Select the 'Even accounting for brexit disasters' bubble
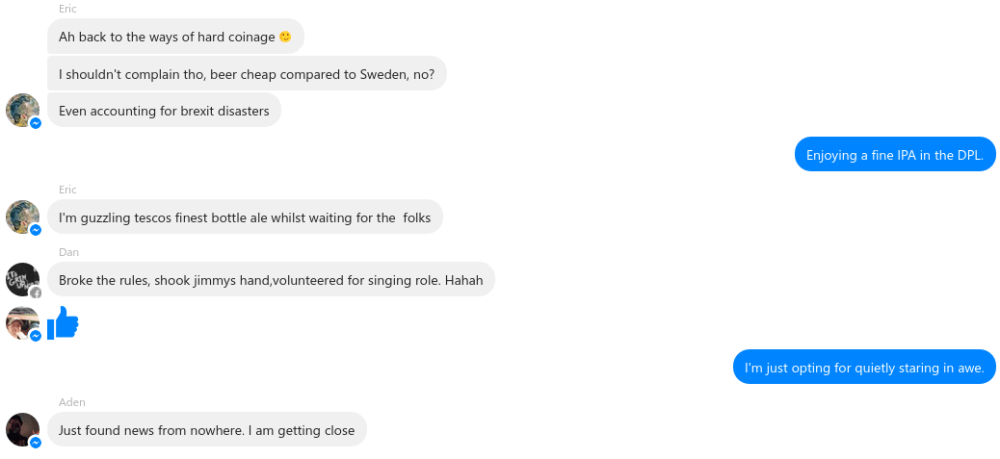Screen dimensions: 1000x459 pos(164,111)
